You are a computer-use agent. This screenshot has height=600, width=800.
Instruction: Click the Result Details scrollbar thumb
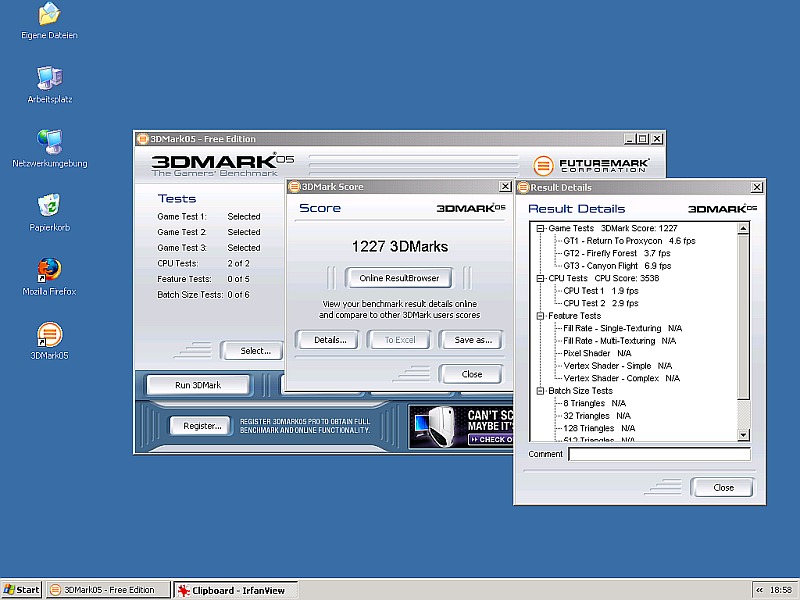coord(743,317)
